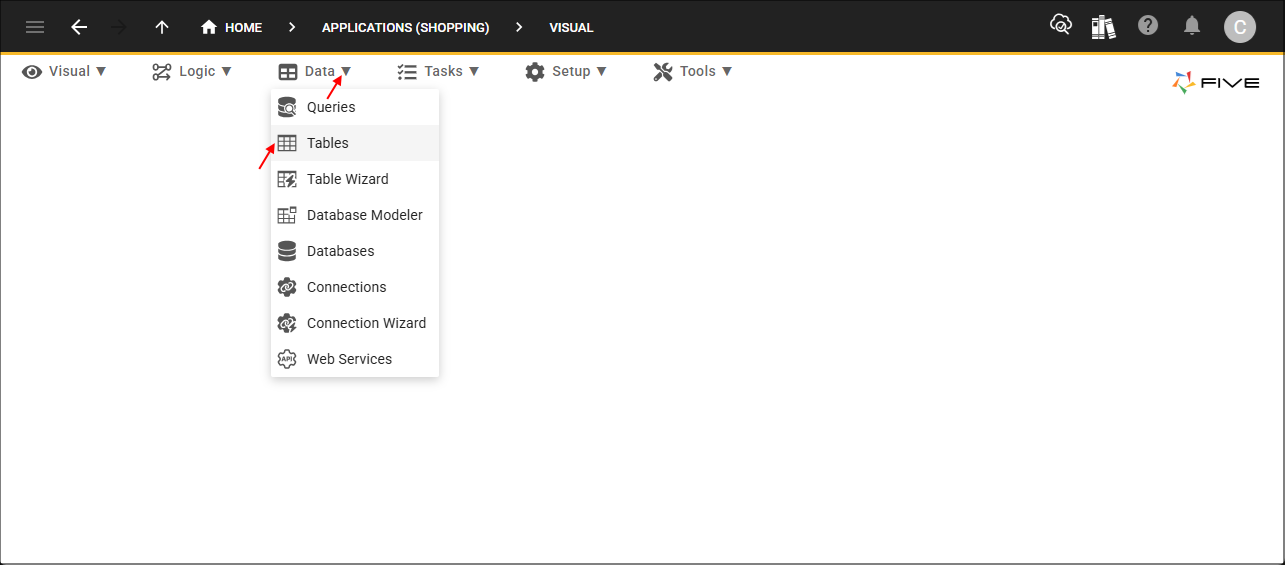Expand the Tools dropdown menu
1285x565 pixels.
tap(693, 71)
